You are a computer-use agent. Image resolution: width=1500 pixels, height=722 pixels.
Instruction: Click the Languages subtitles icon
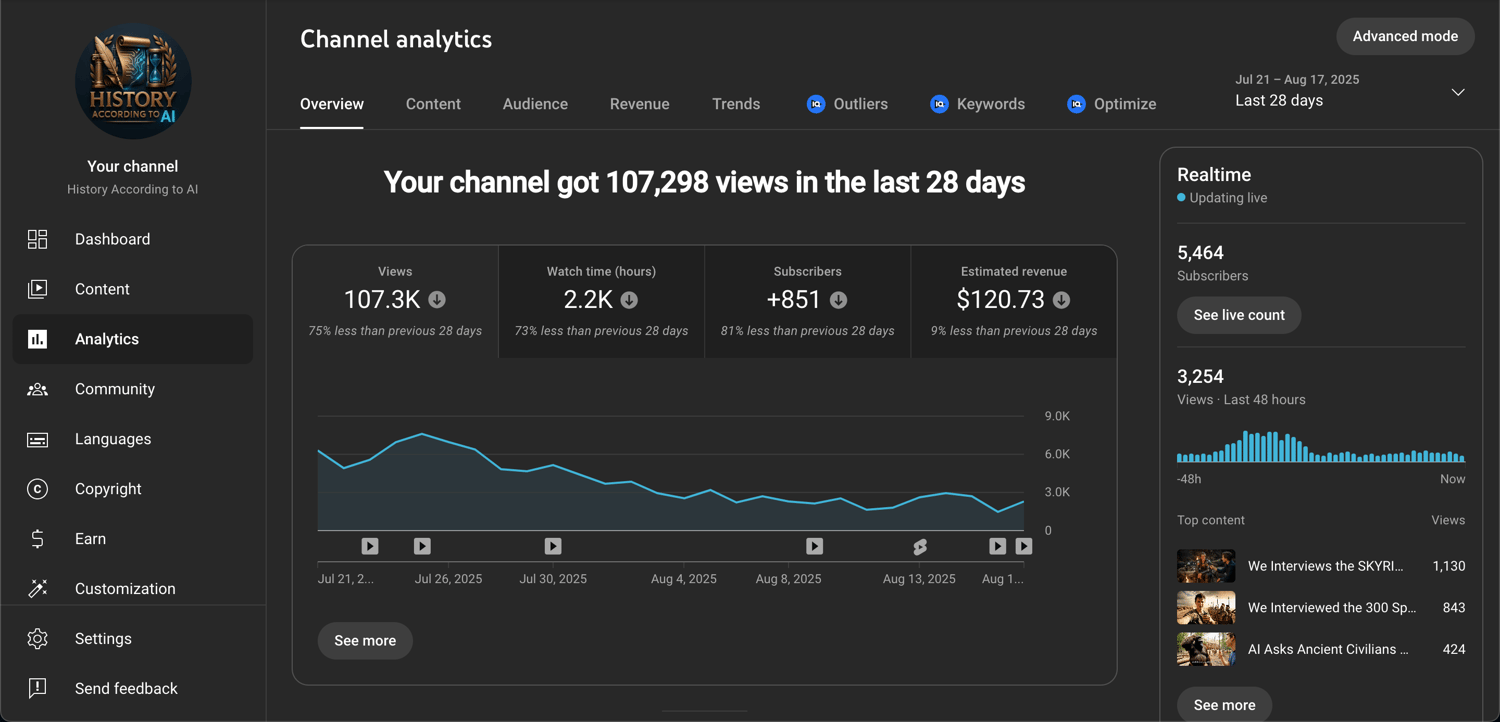click(x=37, y=439)
